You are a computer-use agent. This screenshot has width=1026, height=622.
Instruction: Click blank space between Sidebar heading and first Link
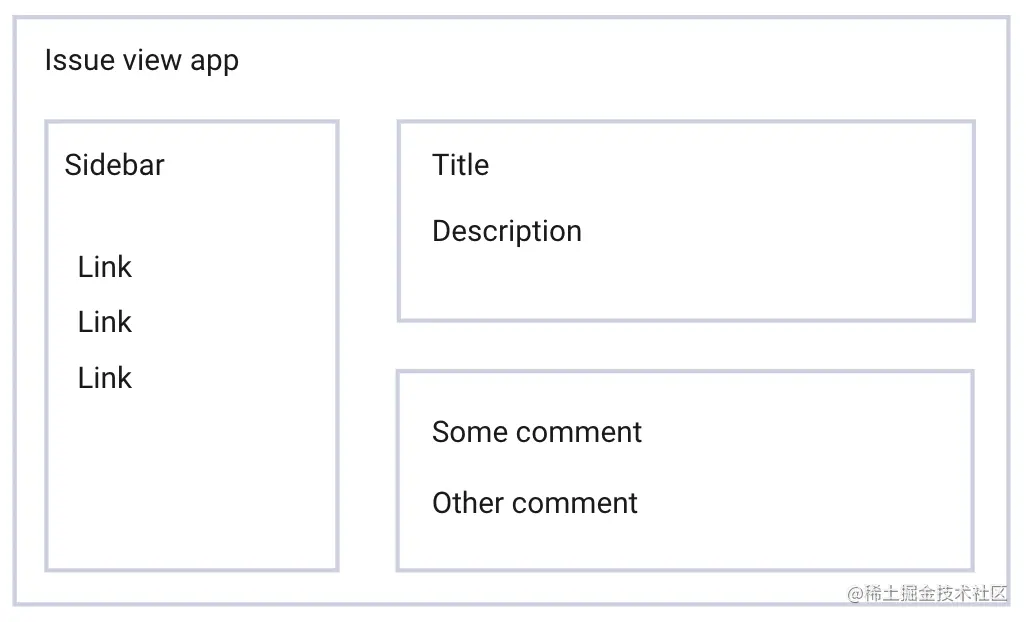point(192,216)
